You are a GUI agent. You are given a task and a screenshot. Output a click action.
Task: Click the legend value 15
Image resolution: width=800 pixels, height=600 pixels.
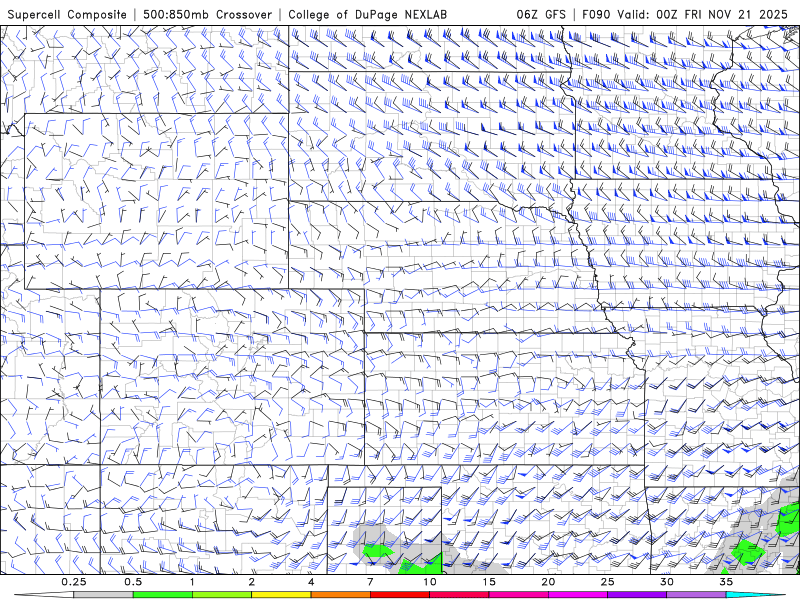coord(489,582)
